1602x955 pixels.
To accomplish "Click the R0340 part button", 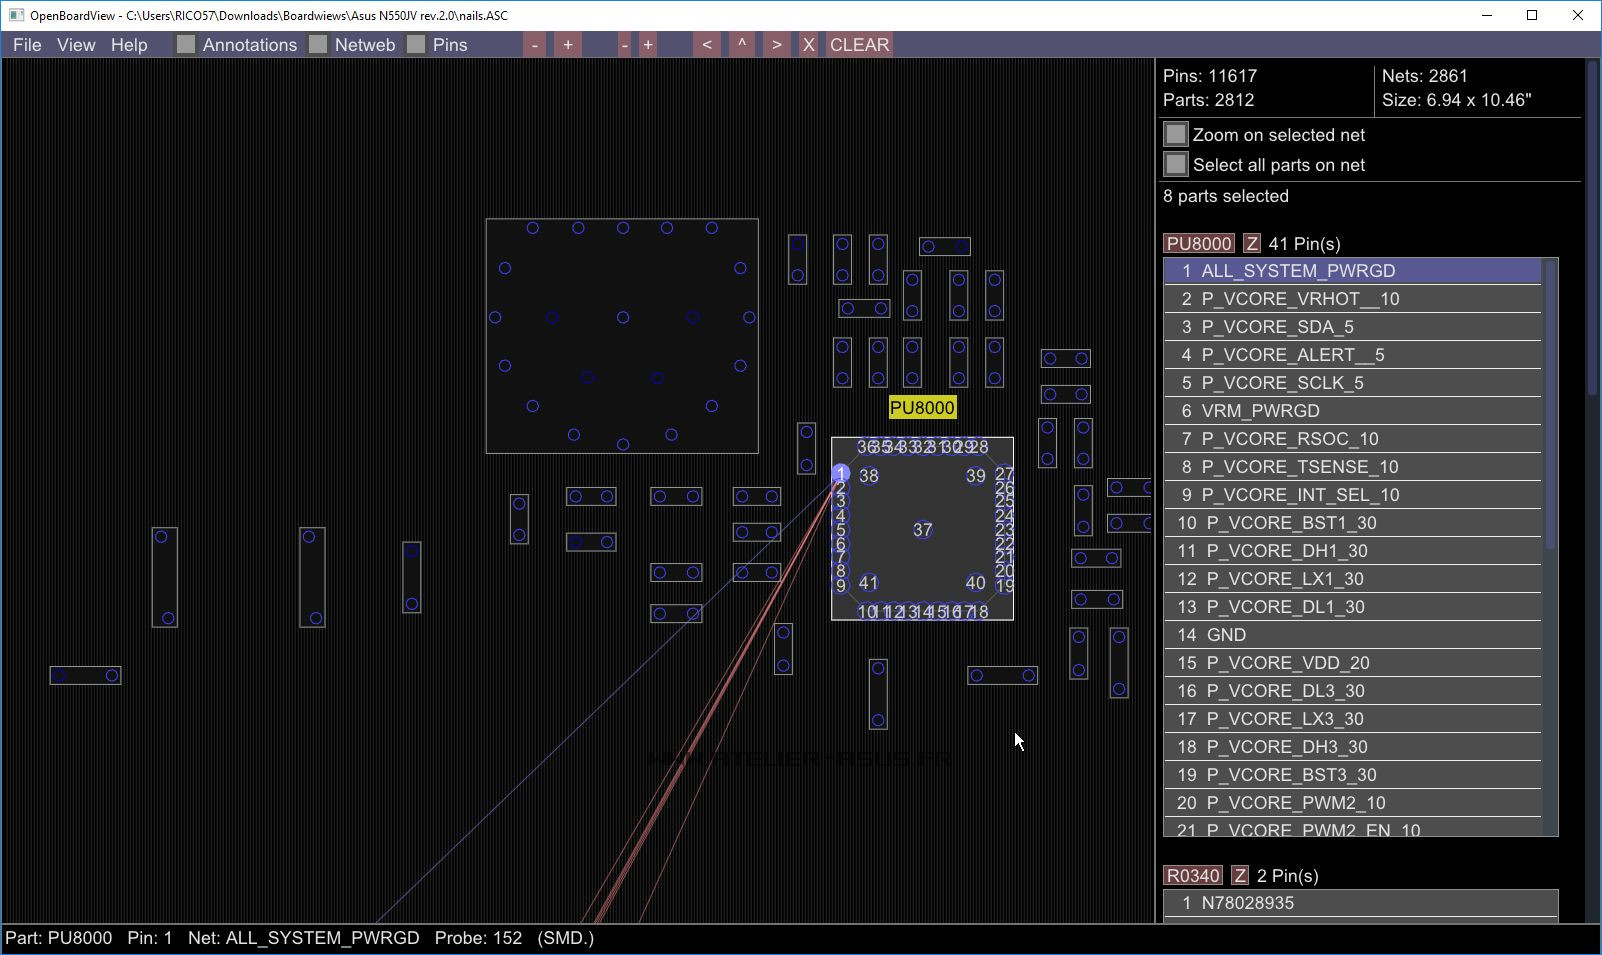I will coord(1193,875).
